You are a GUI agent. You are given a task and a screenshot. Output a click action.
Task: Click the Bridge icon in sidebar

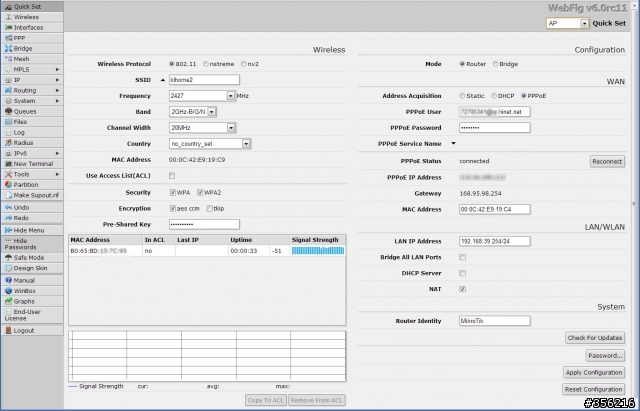(8, 48)
